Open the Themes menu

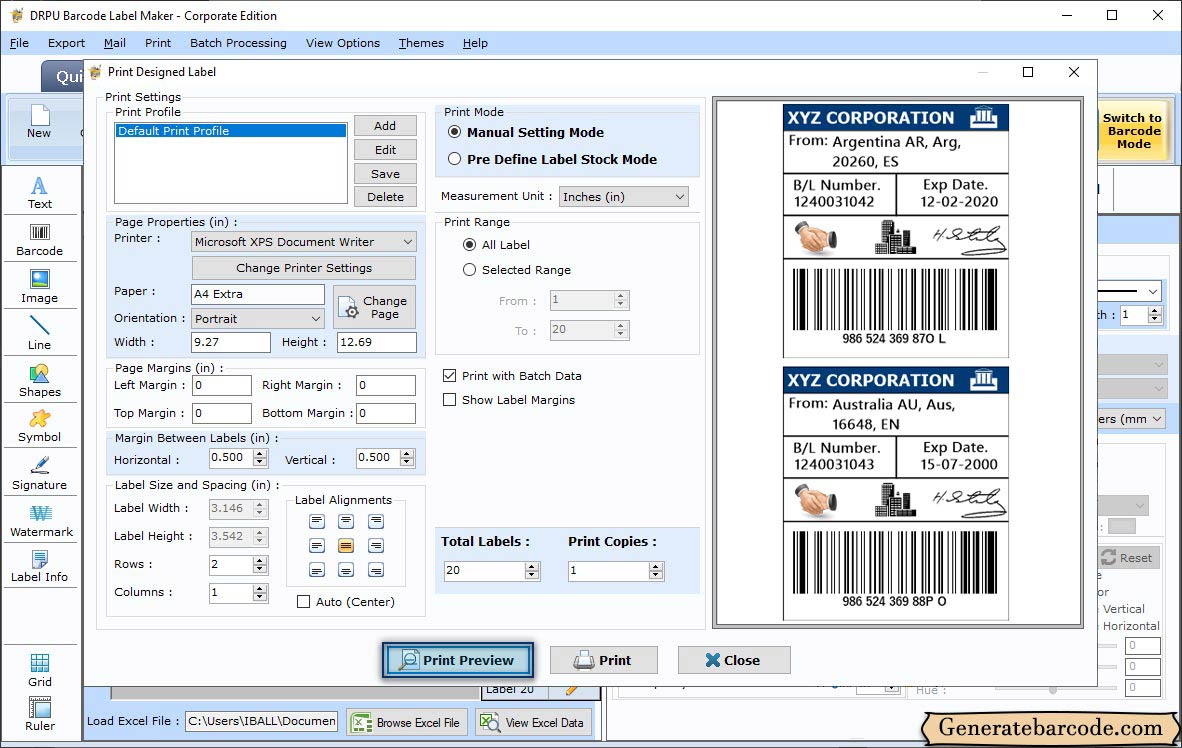pyautogui.click(x=421, y=43)
